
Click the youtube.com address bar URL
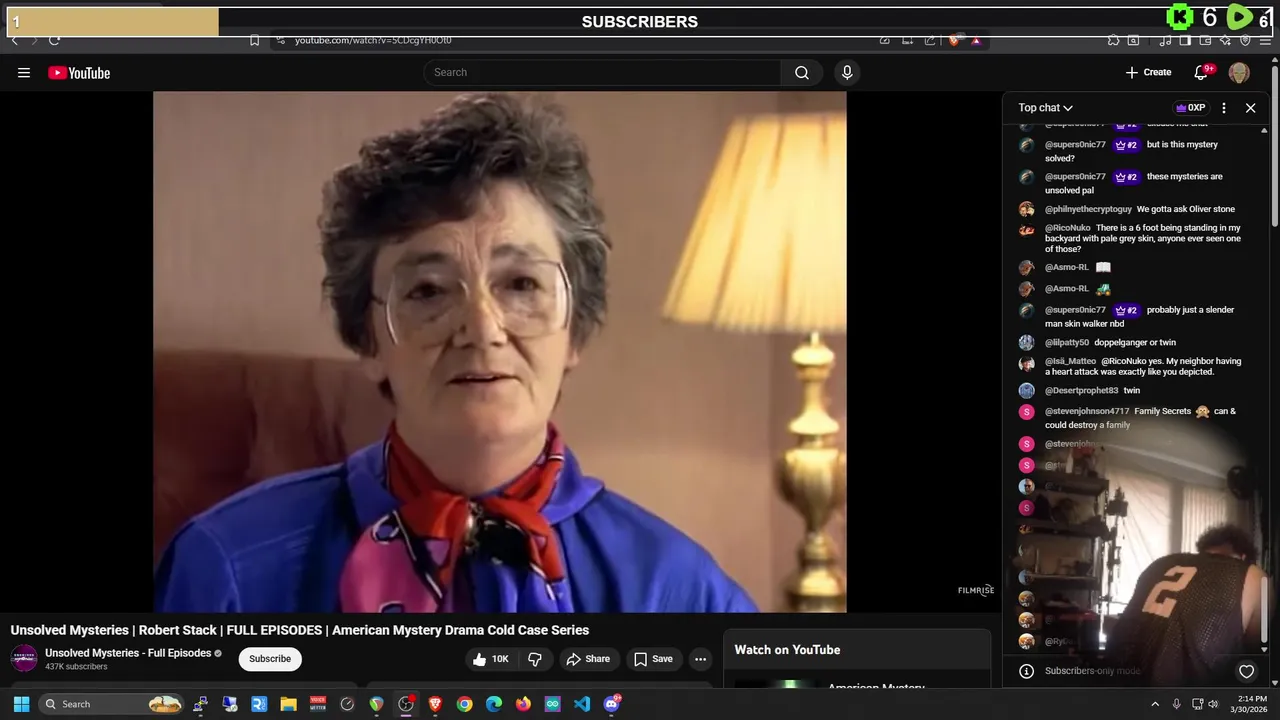click(x=373, y=40)
